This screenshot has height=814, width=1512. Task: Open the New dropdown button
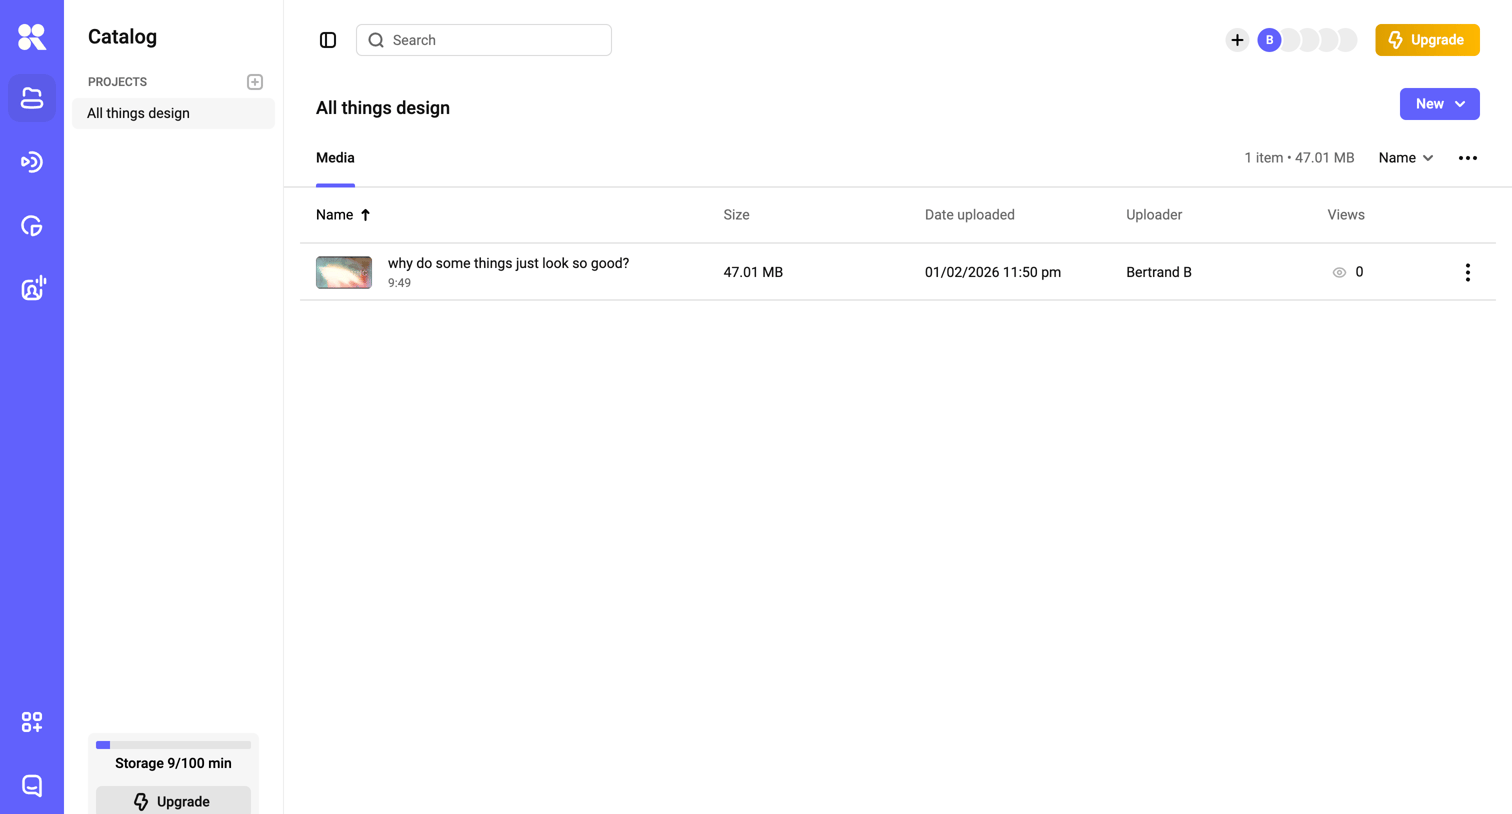1440,104
